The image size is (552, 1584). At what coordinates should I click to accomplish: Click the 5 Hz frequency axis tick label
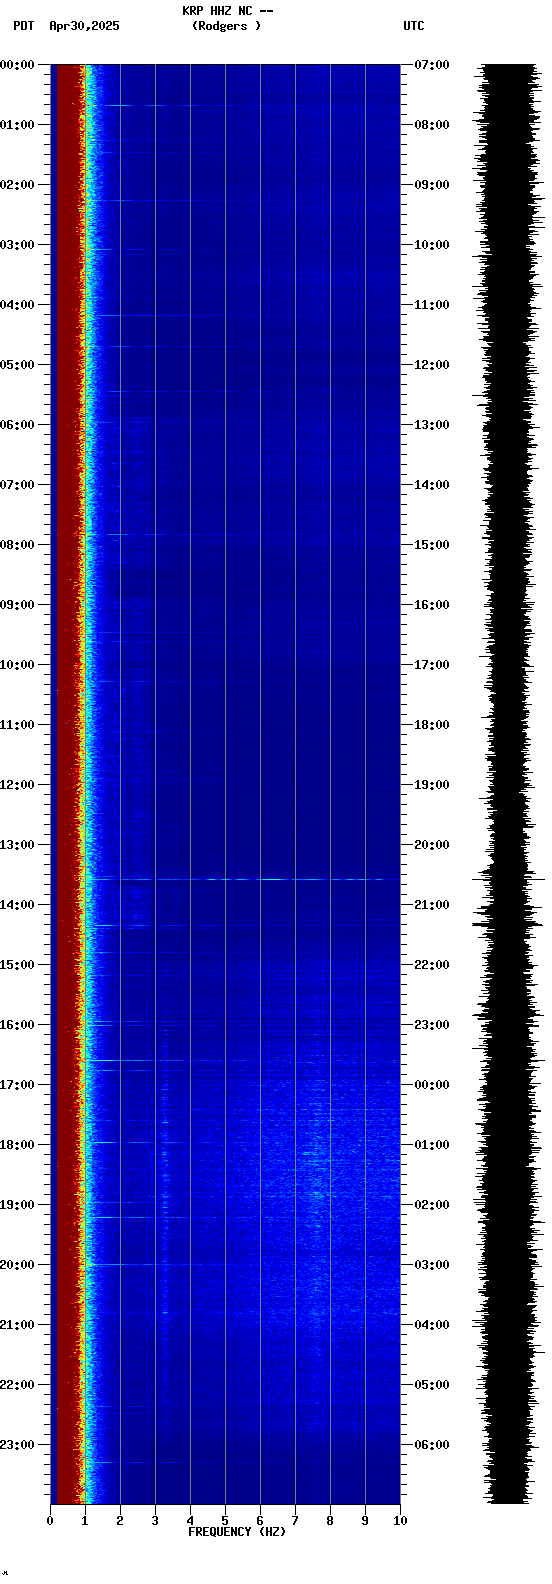click(x=225, y=1521)
